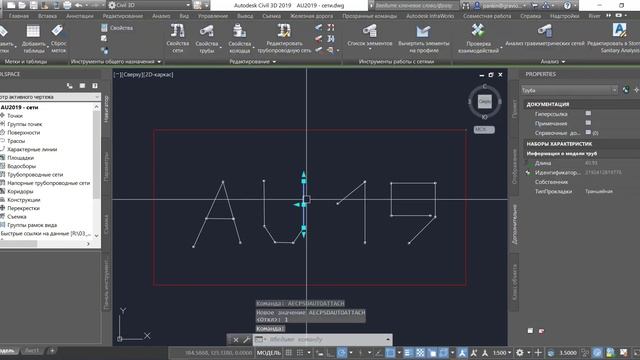Switch to Вставка ribbon tab
640x360 pixels.
point(47,16)
